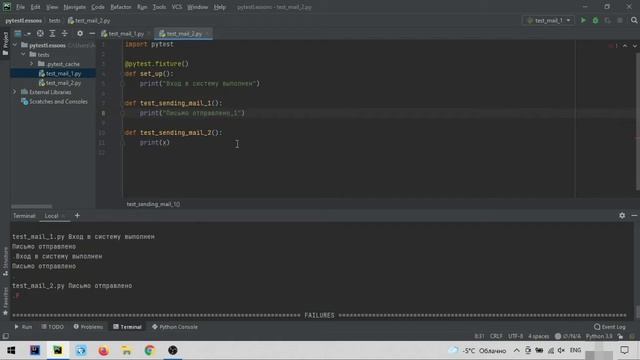Open the Event Log

(x=610, y=327)
